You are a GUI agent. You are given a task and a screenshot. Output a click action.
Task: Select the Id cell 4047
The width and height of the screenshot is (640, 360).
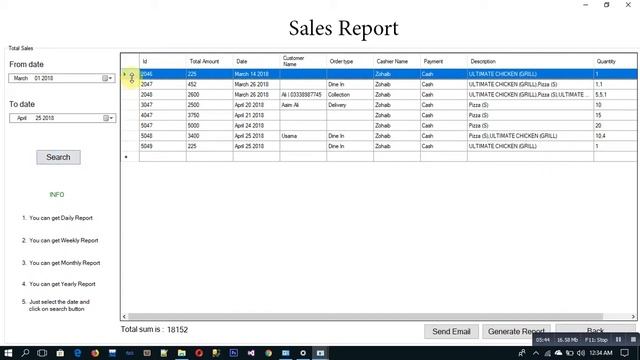point(163,116)
